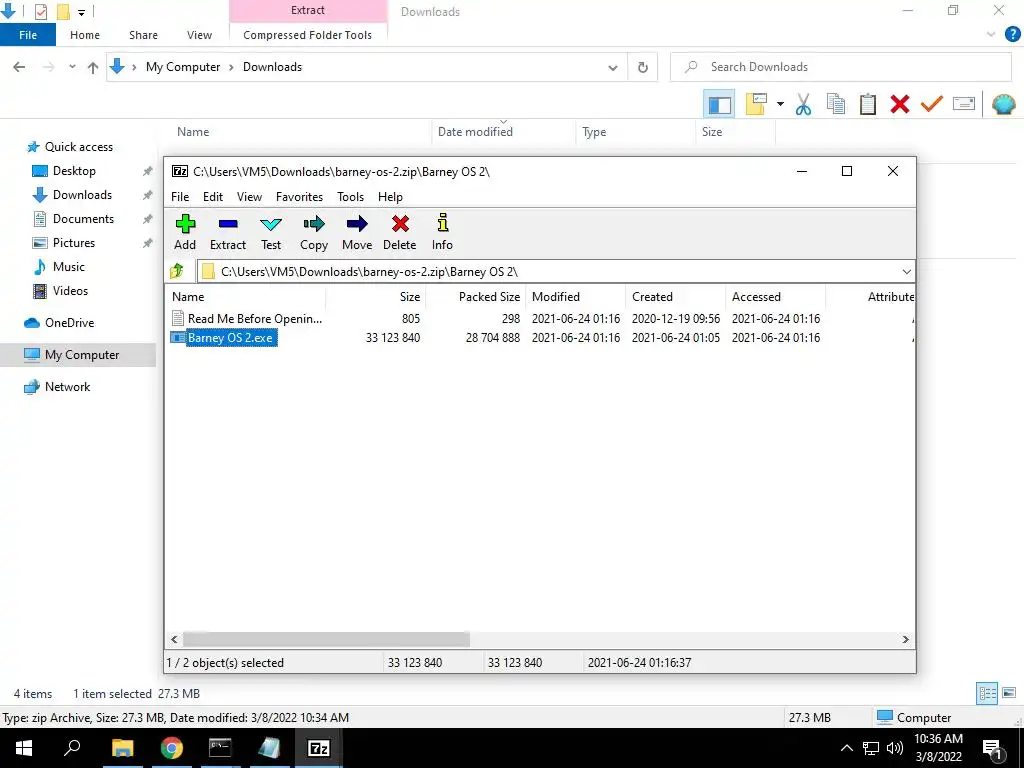Click the Copy pages icon in Explorer toolbar
1024x768 pixels.
(836, 104)
